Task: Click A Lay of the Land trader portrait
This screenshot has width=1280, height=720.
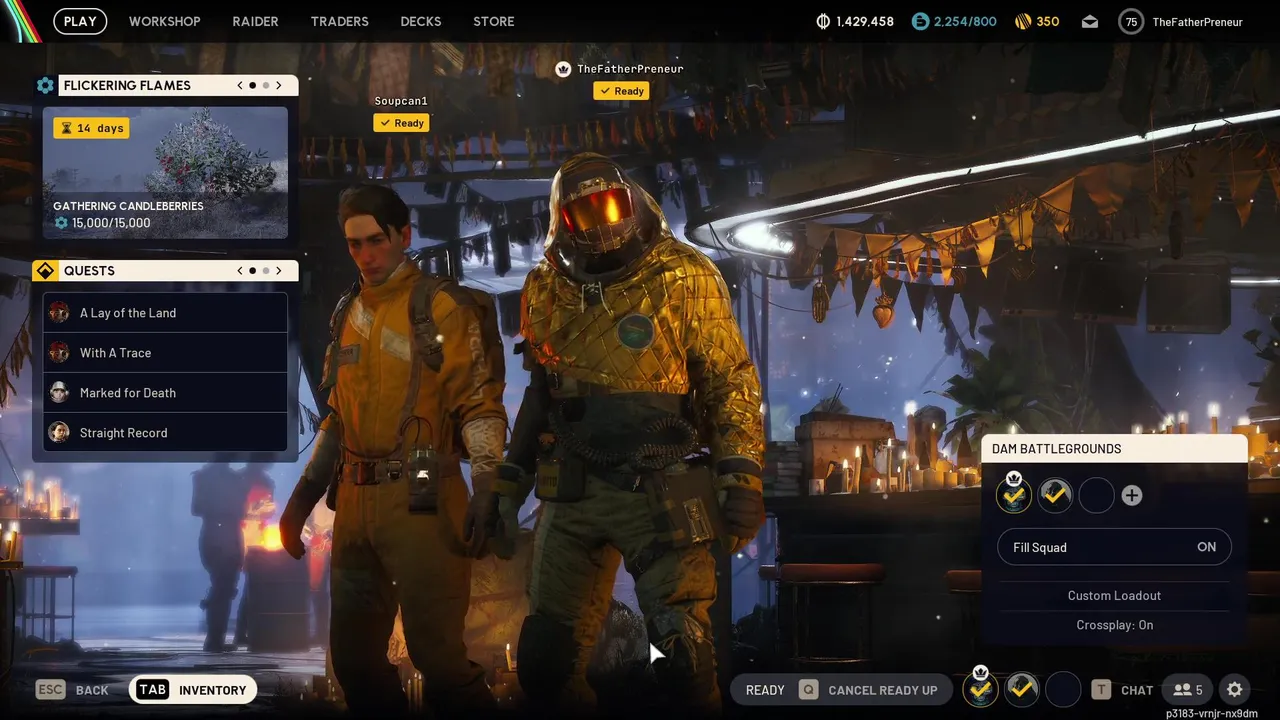Action: (59, 312)
